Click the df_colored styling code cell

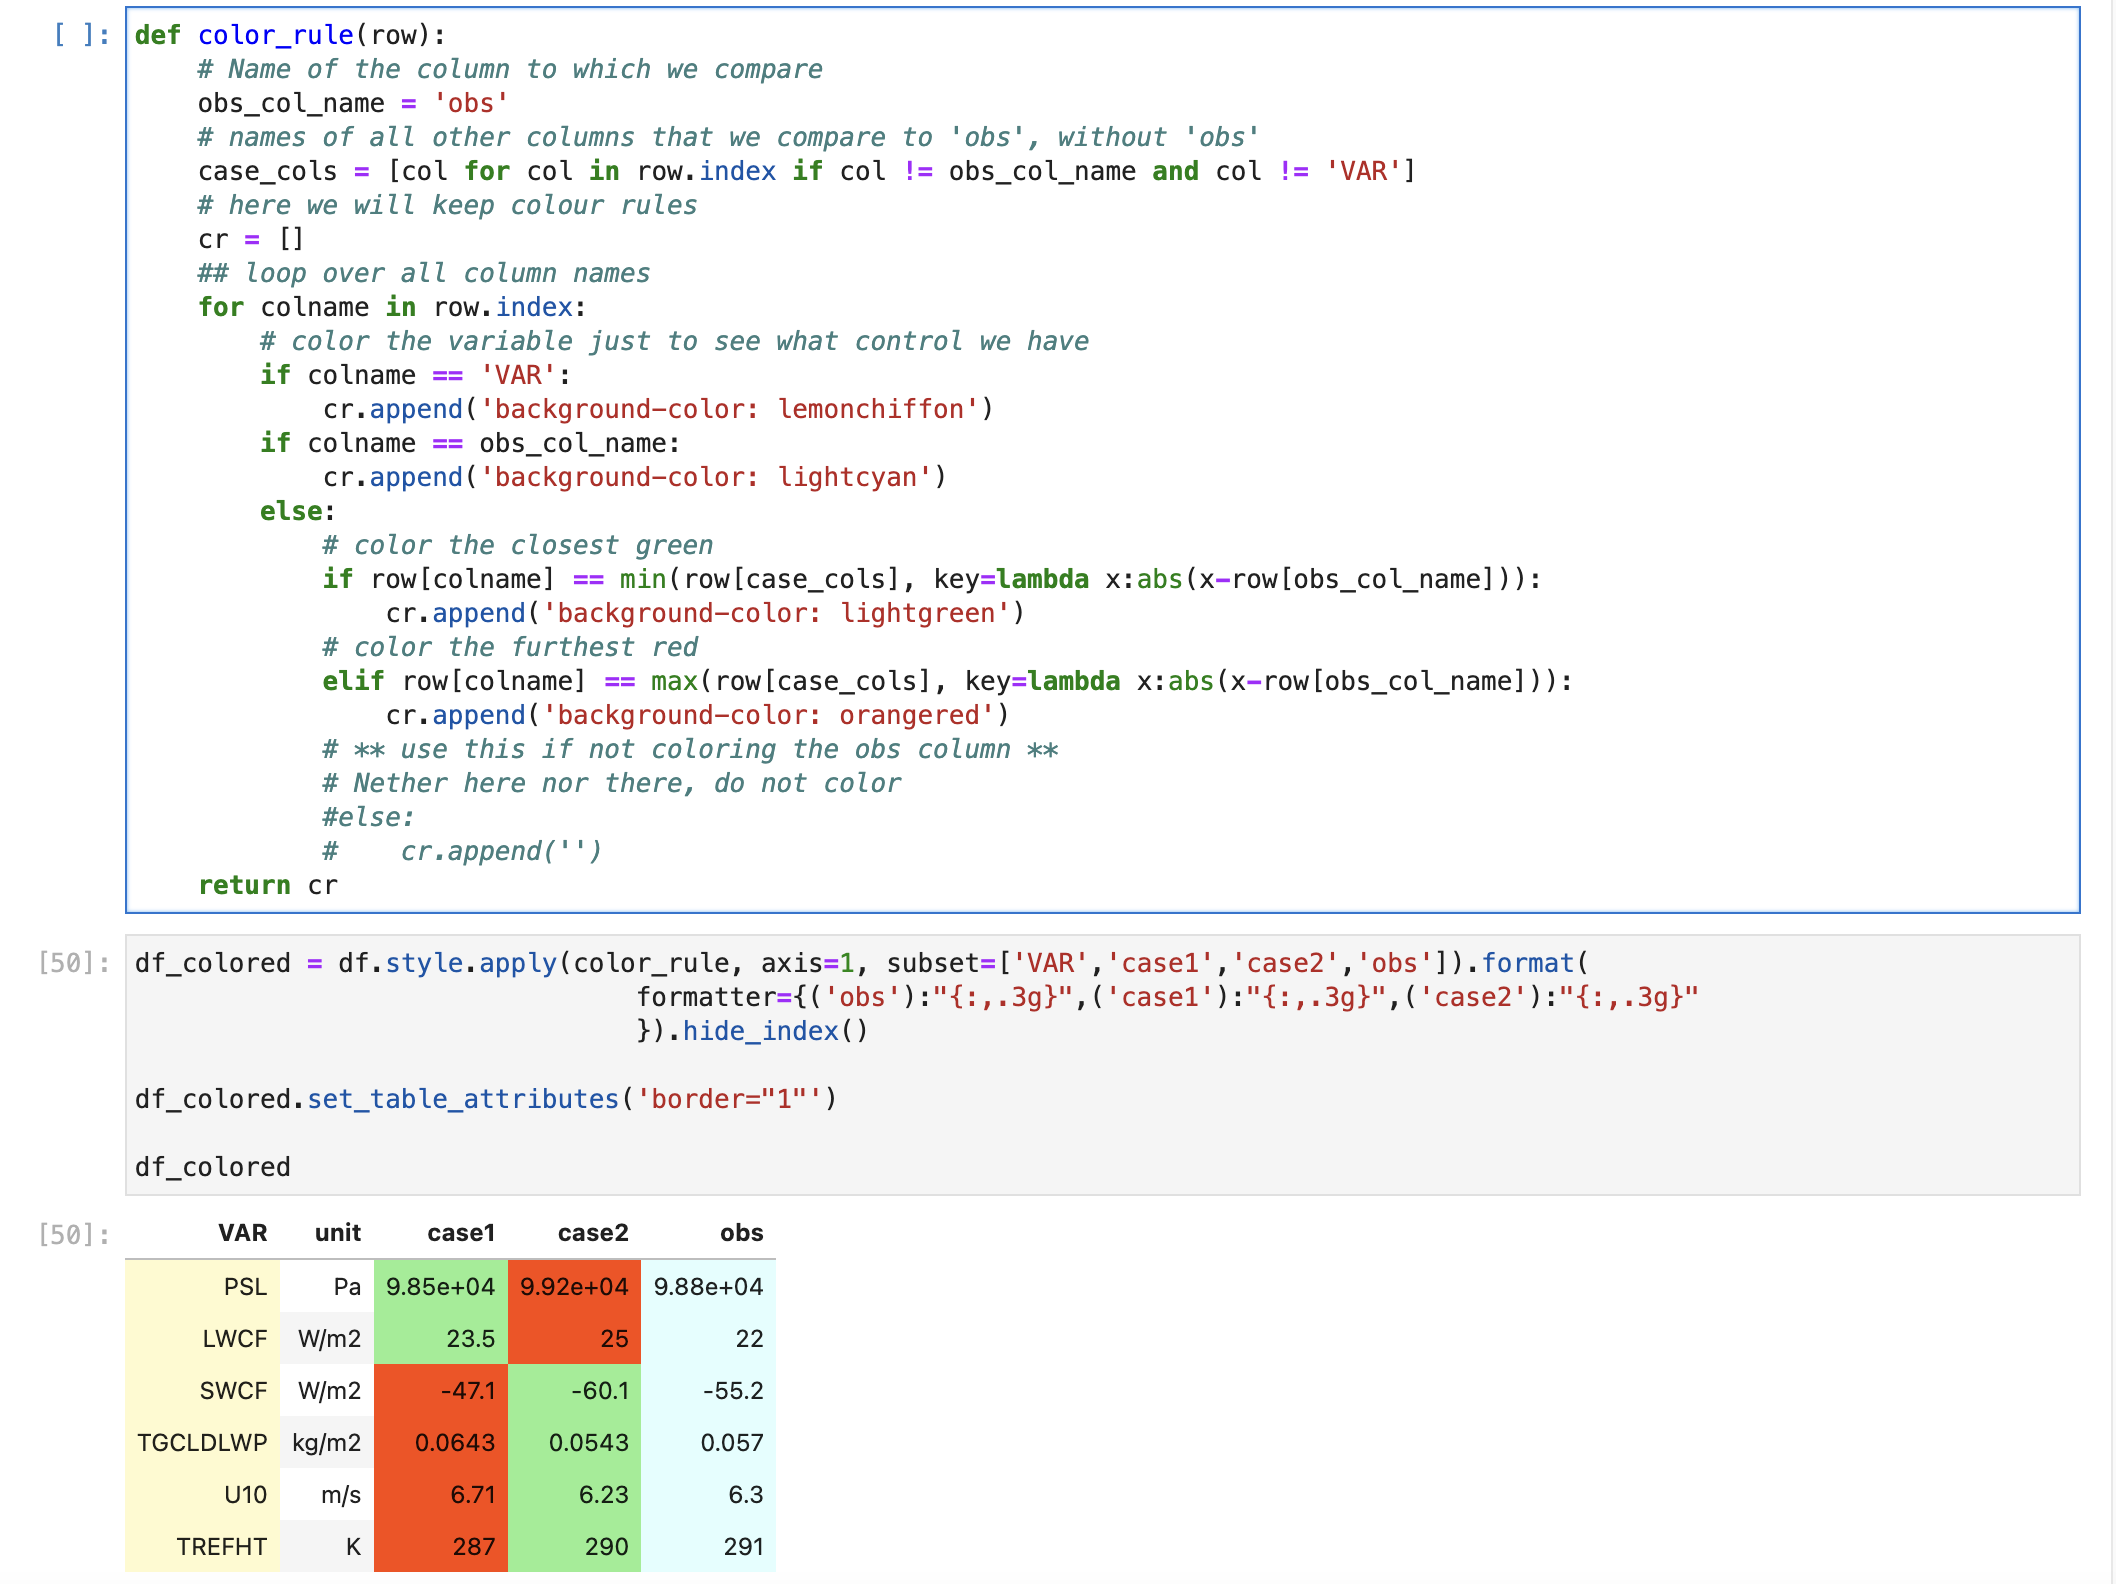point(1102,1065)
